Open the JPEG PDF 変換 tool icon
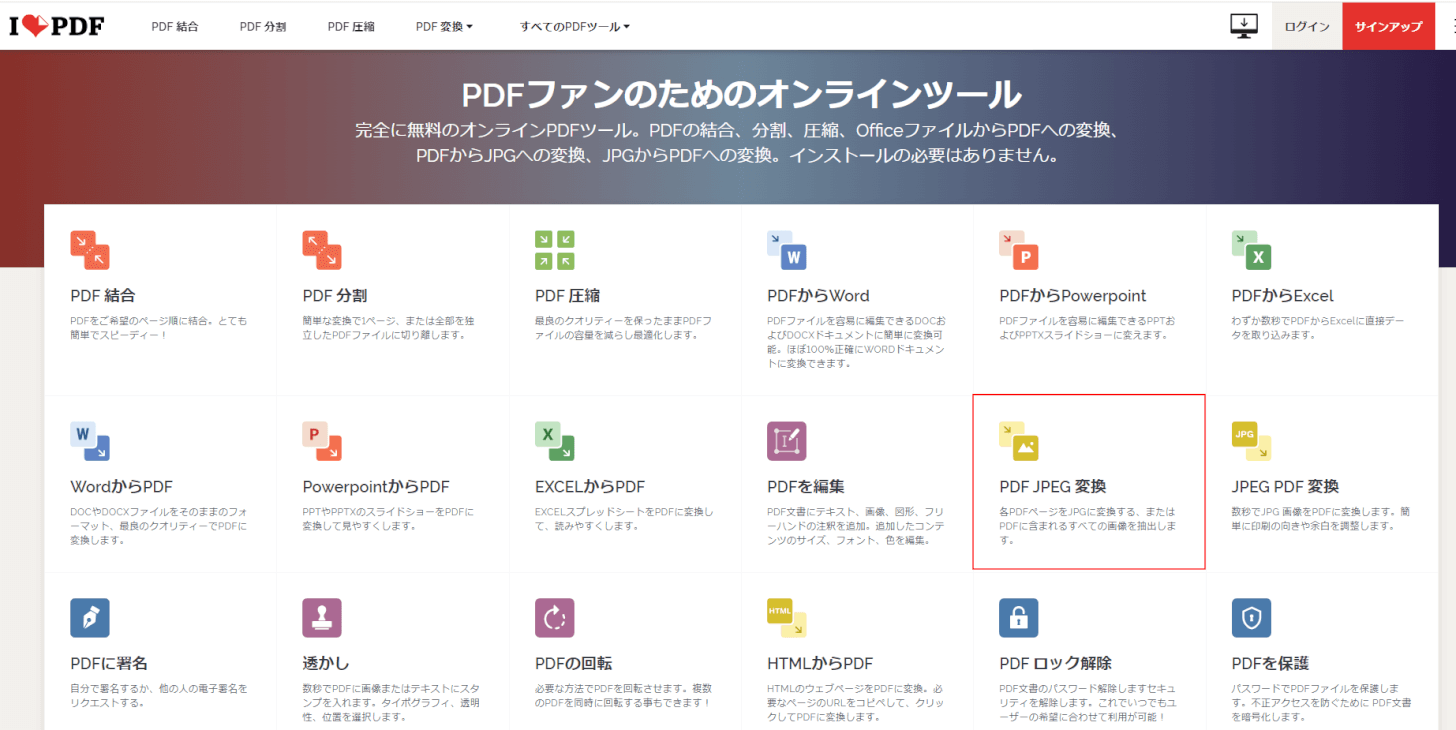The height and width of the screenshot is (730, 1456). tap(1251, 441)
